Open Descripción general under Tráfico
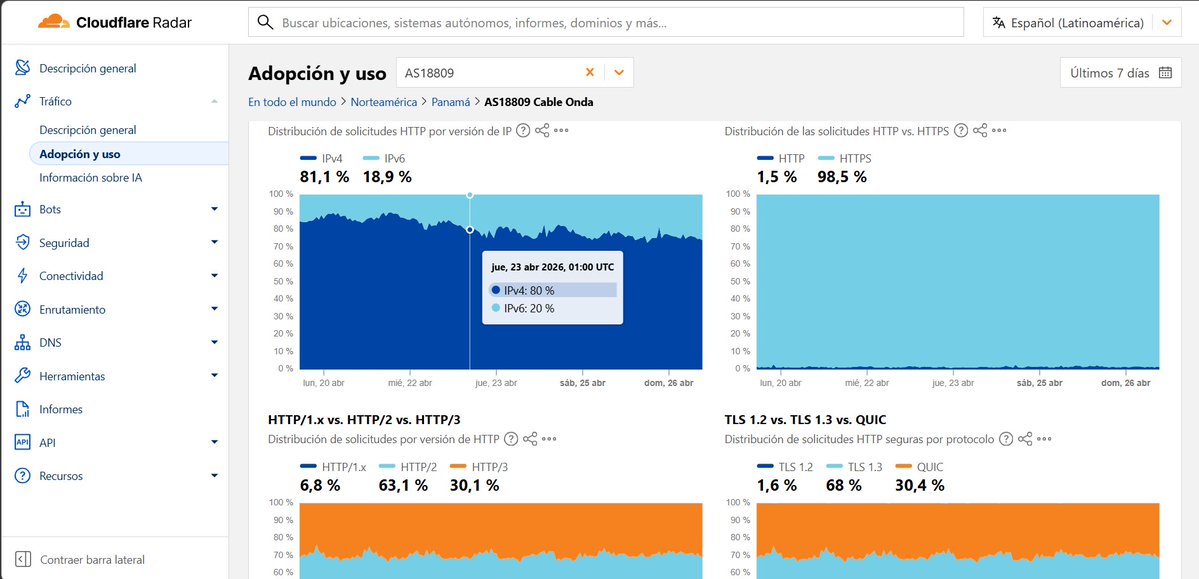 pos(88,130)
